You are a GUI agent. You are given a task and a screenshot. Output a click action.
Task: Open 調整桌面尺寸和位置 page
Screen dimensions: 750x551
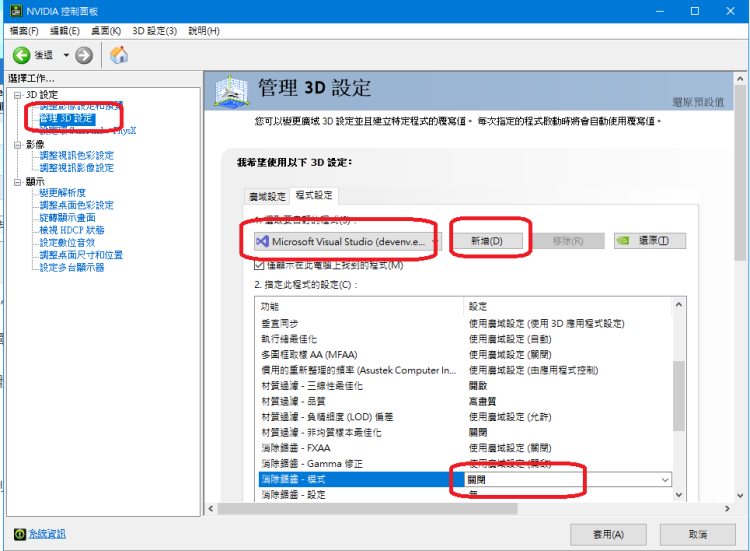[x=81, y=255]
